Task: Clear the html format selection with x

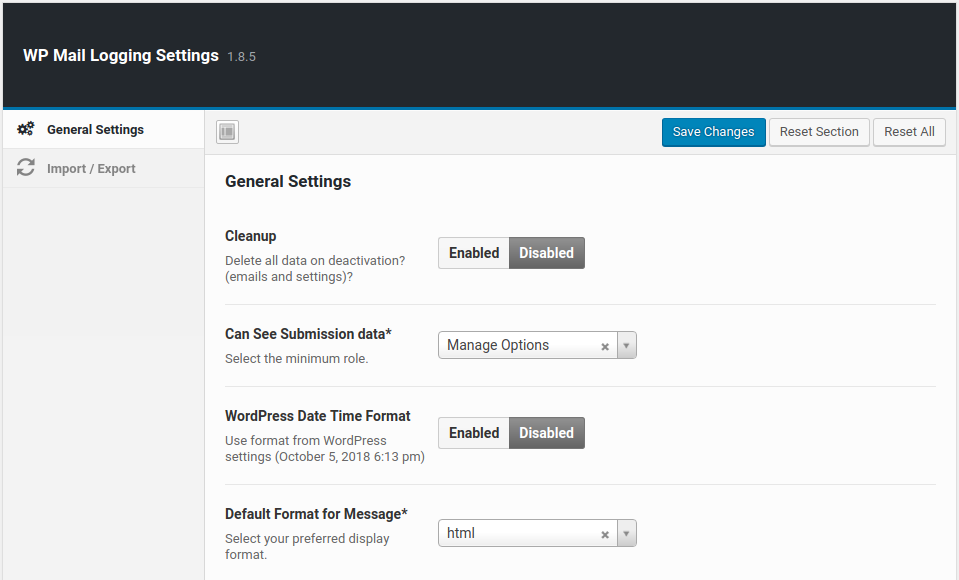Action: pos(605,534)
